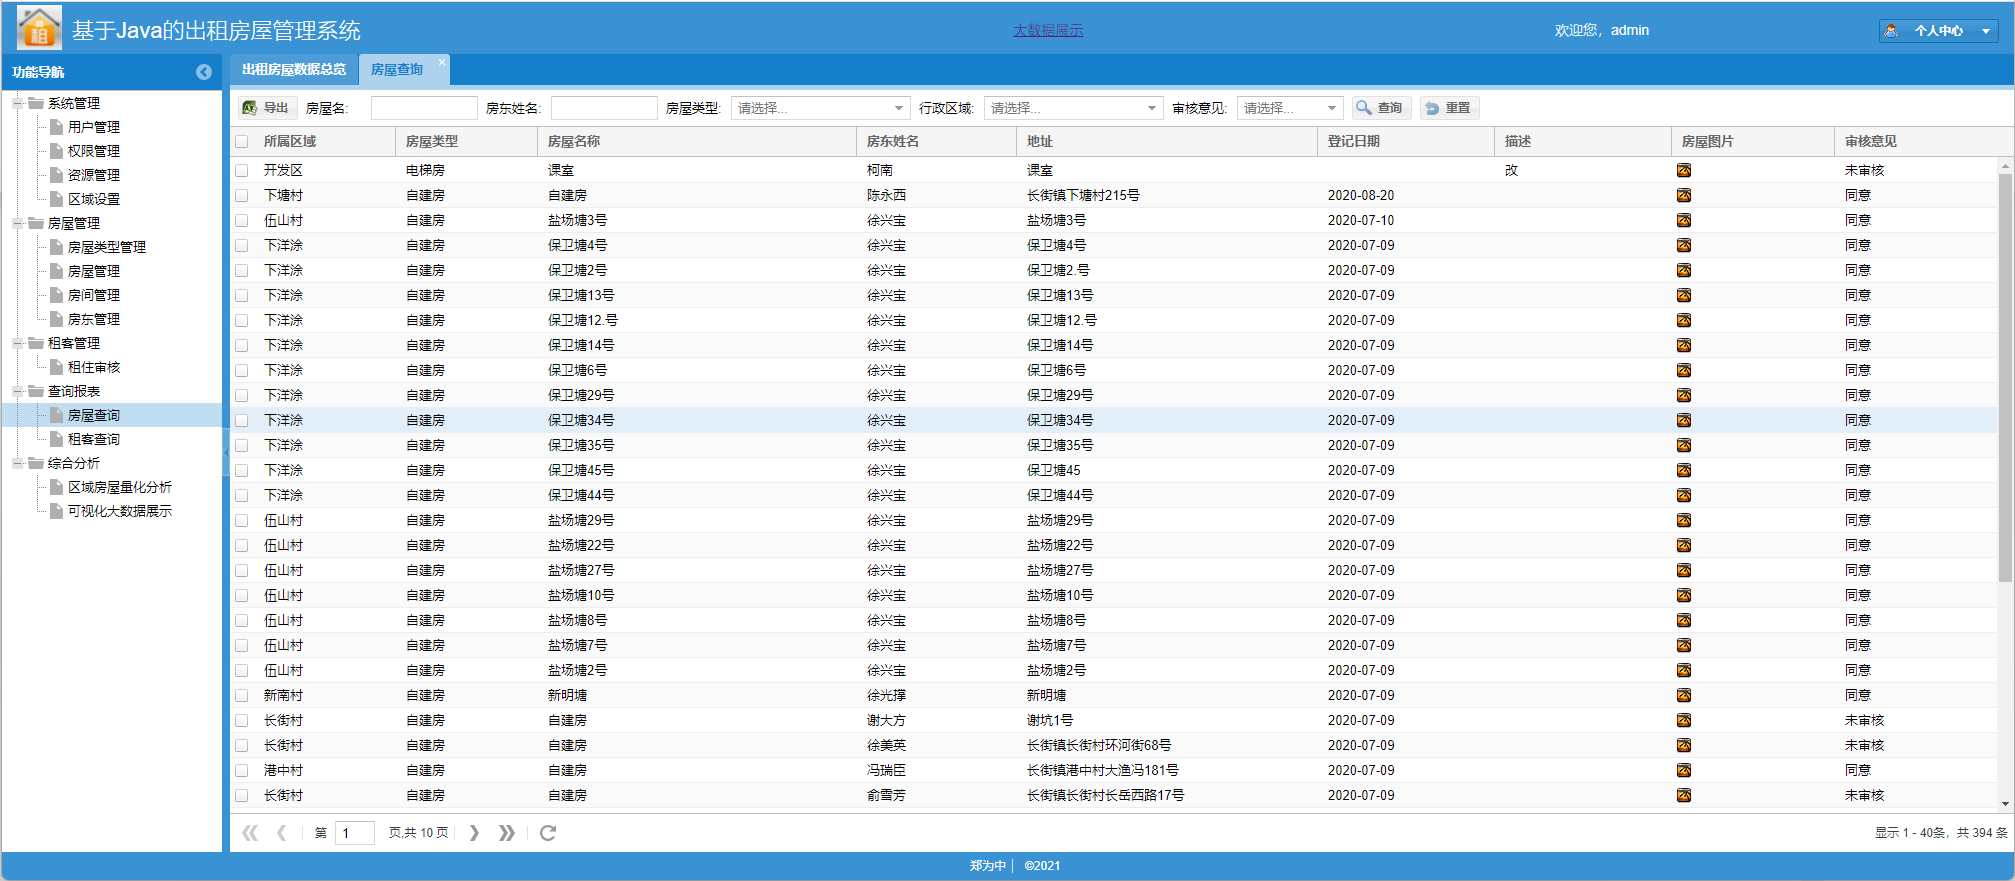The height and width of the screenshot is (881, 2015).
Task: Check the 新明塘 row checkbox
Action: tap(242, 696)
